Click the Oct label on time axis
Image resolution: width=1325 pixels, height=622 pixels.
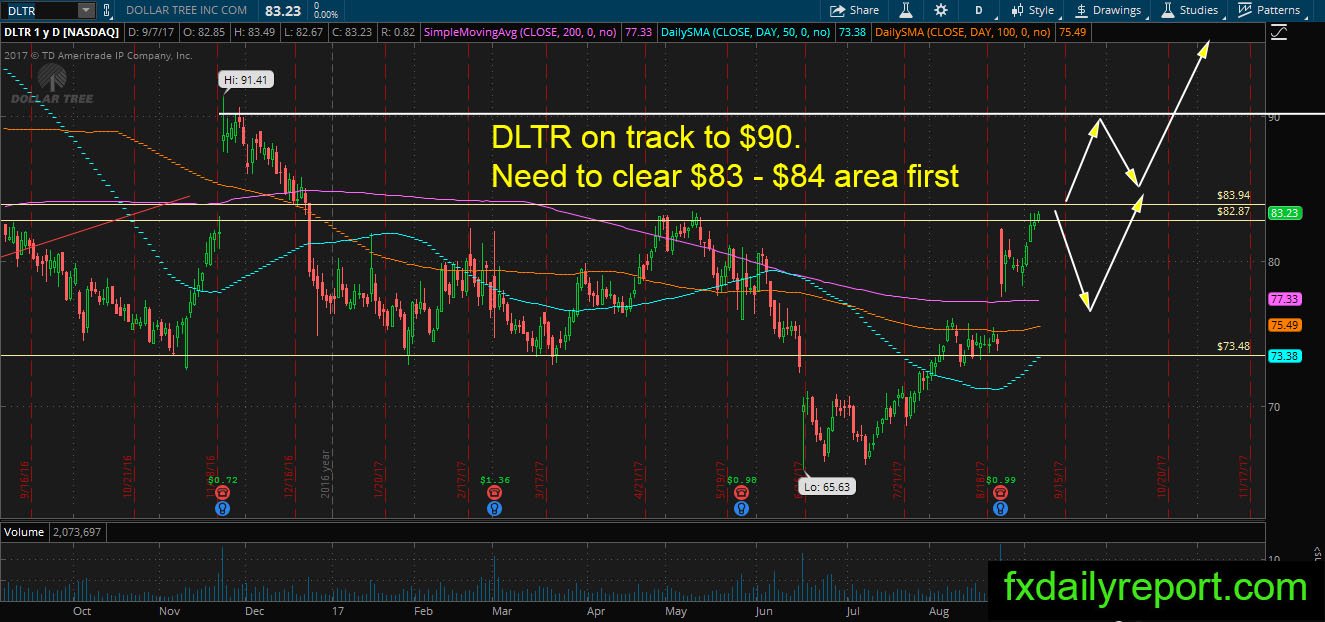[82, 610]
